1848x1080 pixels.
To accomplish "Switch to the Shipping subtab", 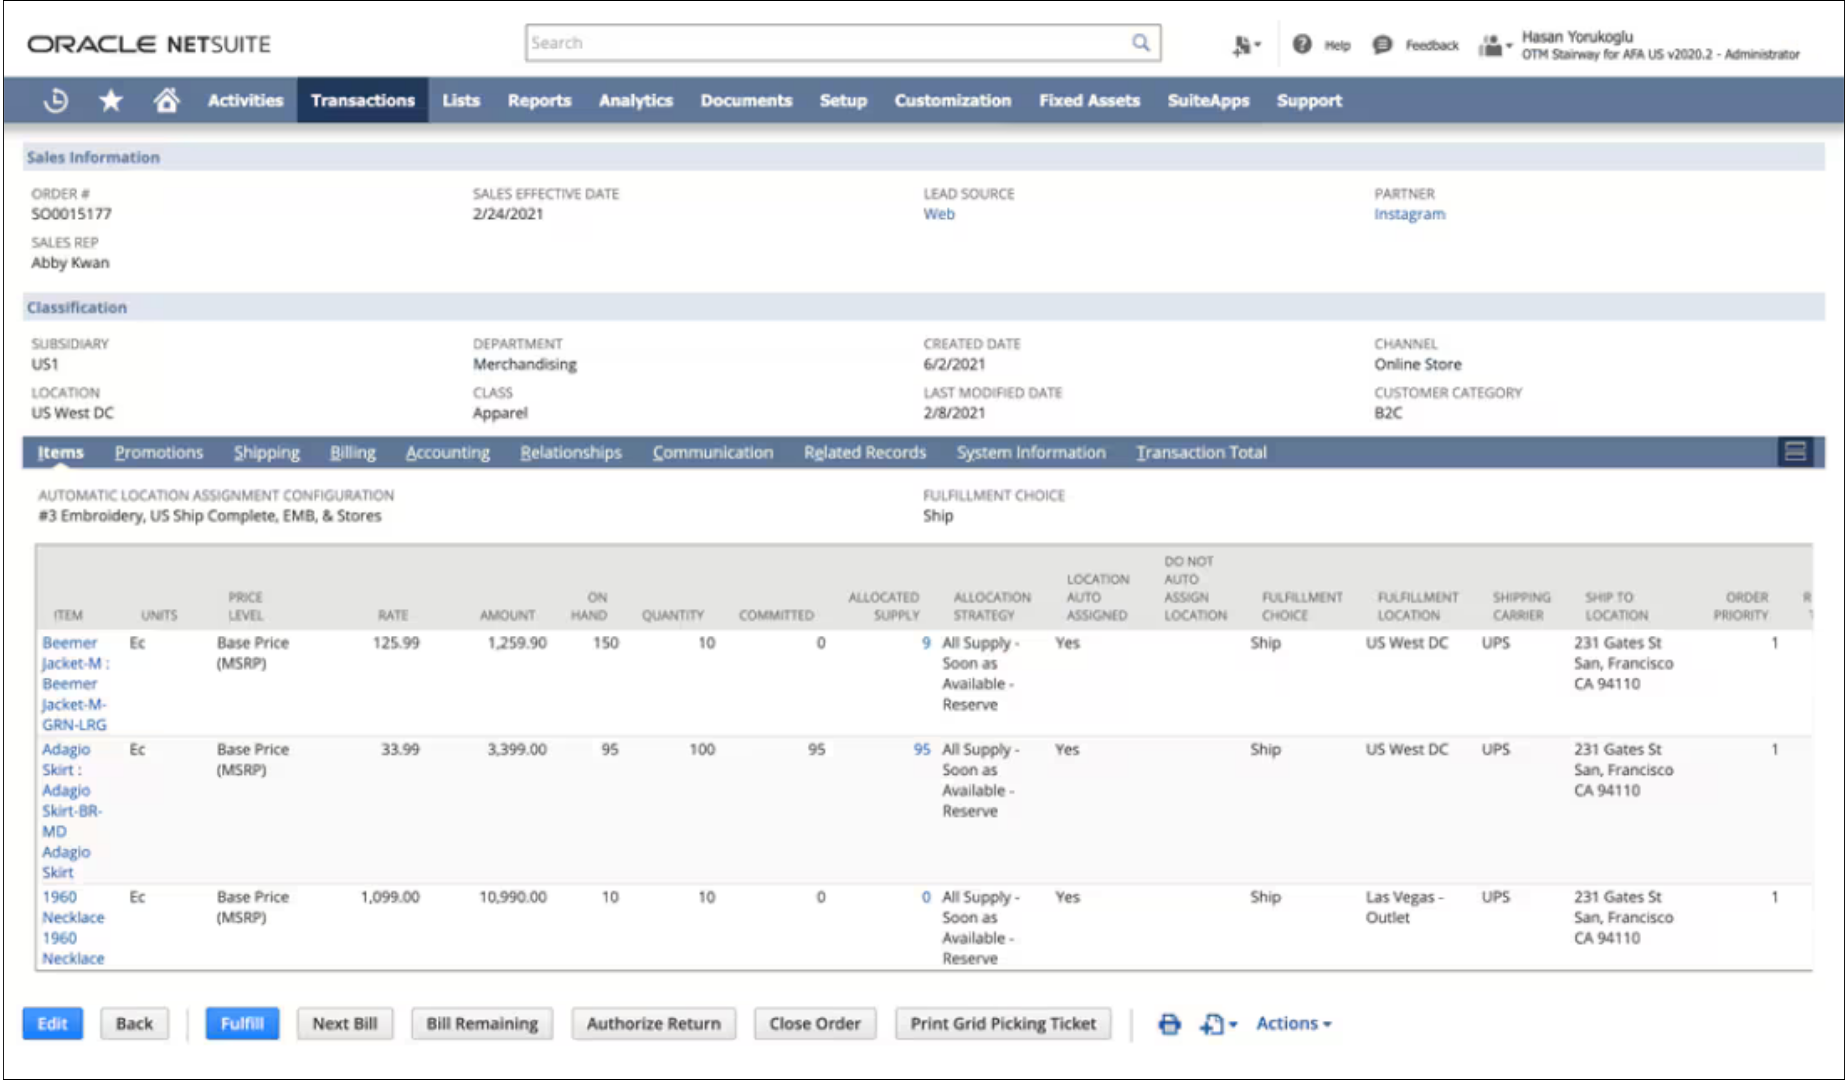I will (267, 452).
